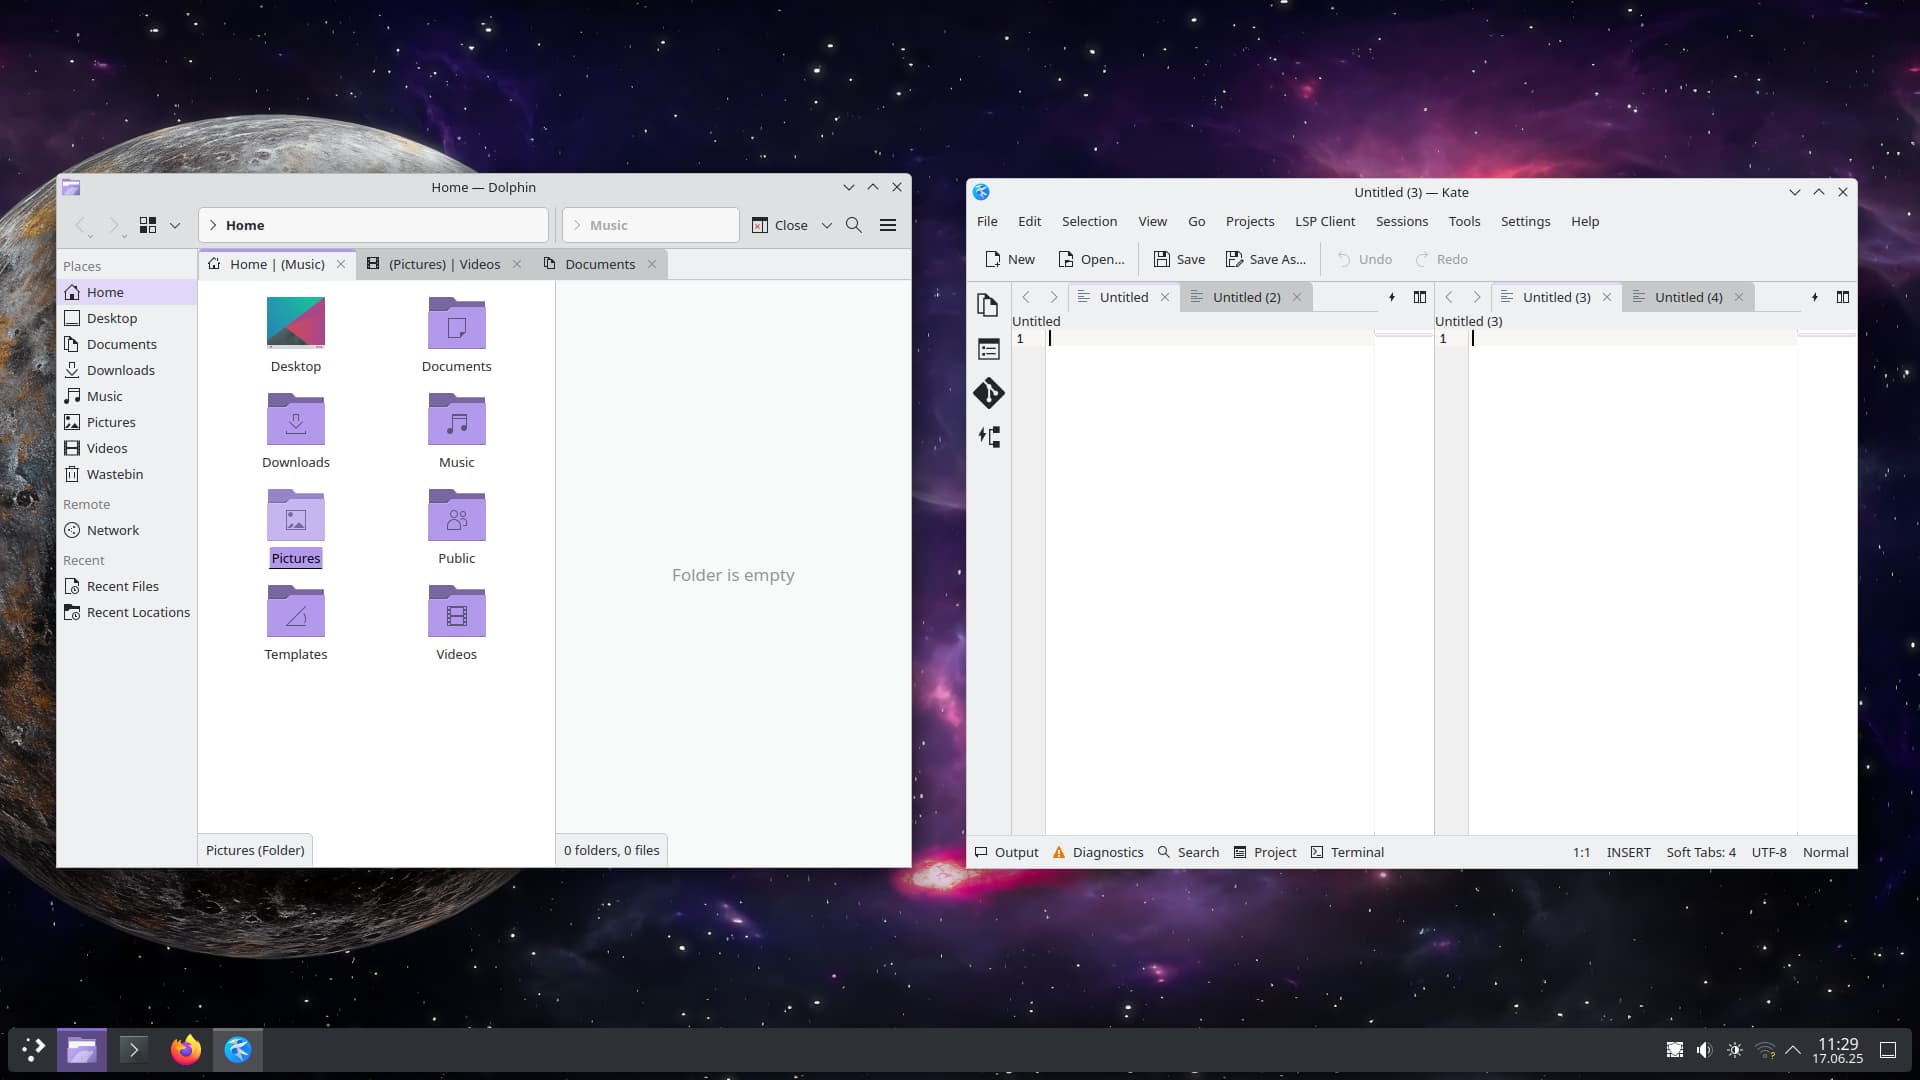Viewport: 1920px width, 1080px height.
Task: Open Dolphin hamburger menu
Action: tap(887, 225)
